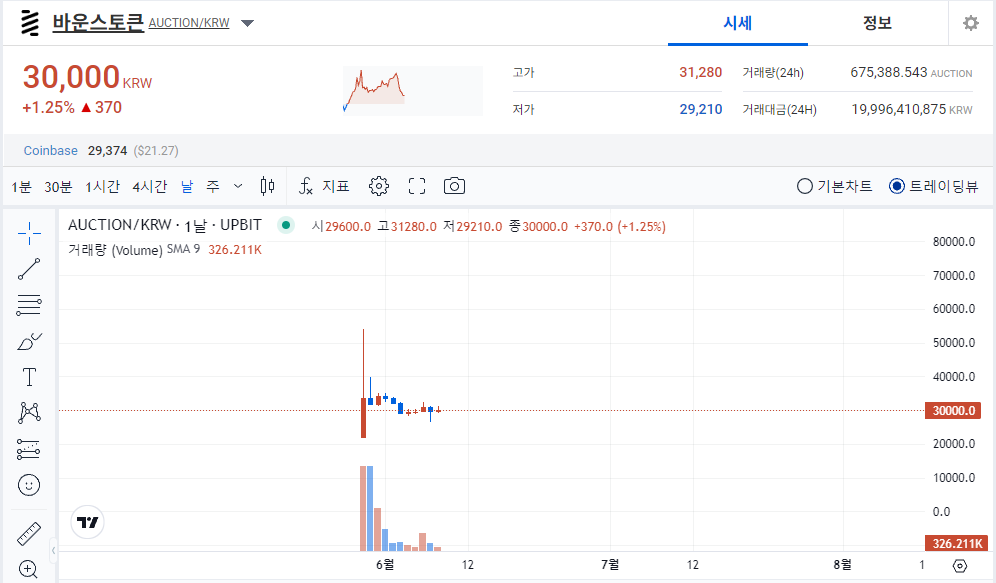Viewport: 996px width, 583px height.
Task: Open the Coinbase price link
Action: [50, 150]
